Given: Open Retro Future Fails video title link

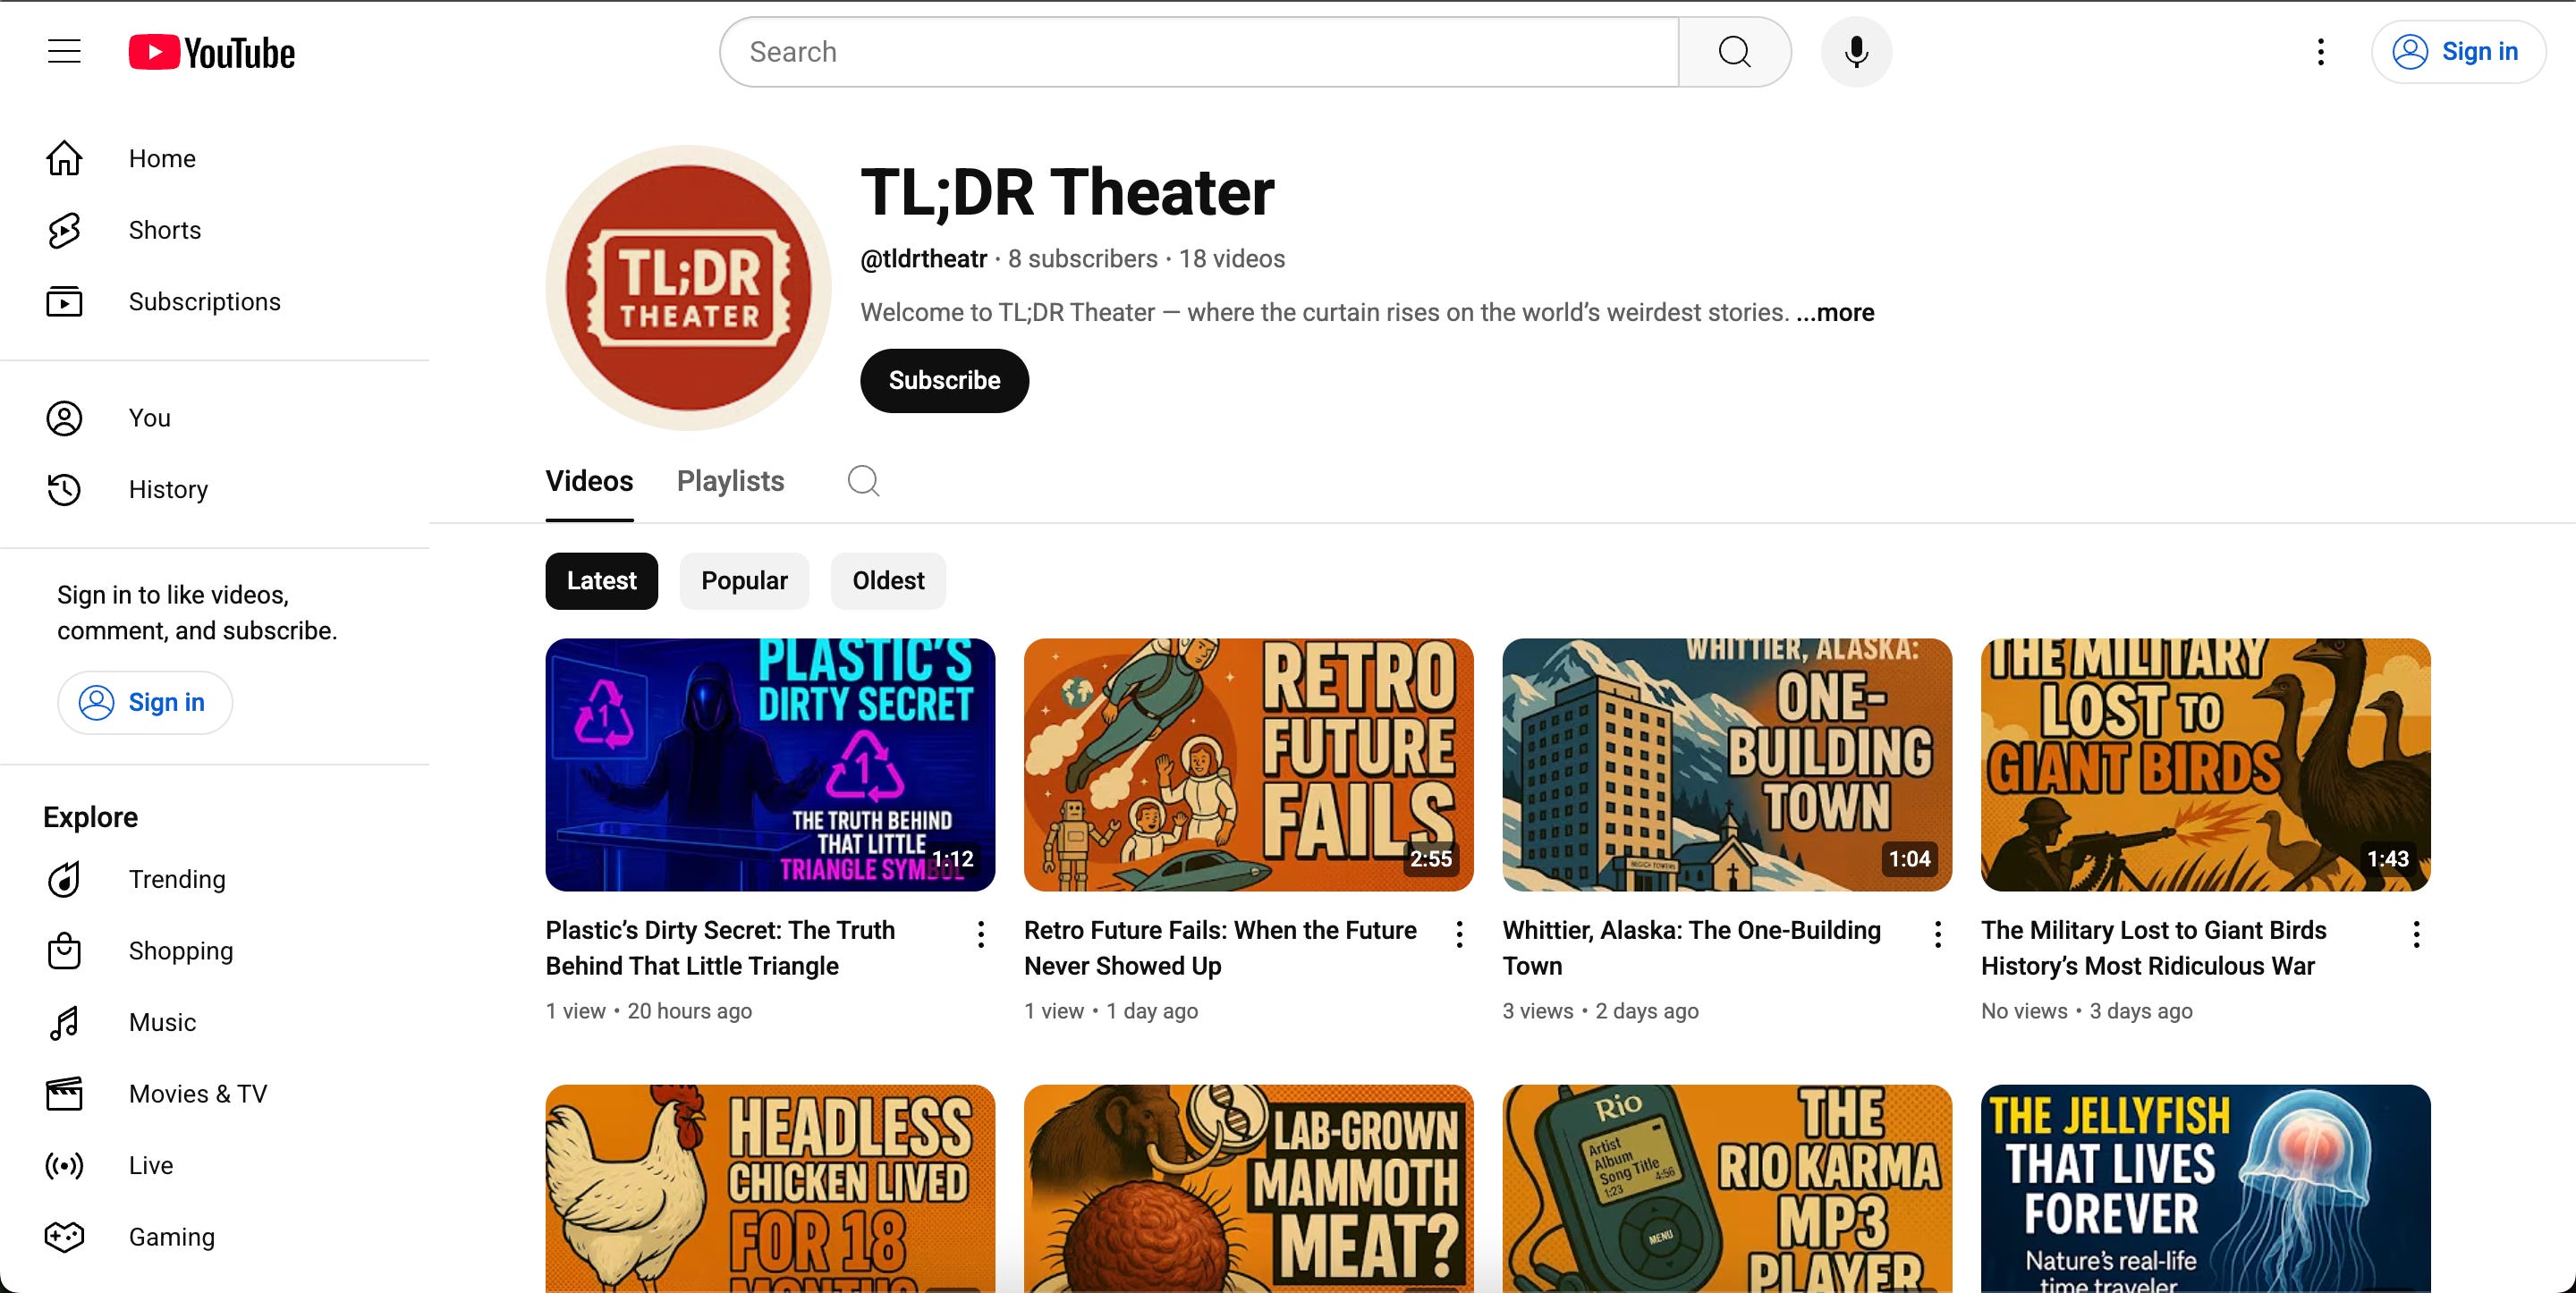Looking at the screenshot, I should [1220, 948].
